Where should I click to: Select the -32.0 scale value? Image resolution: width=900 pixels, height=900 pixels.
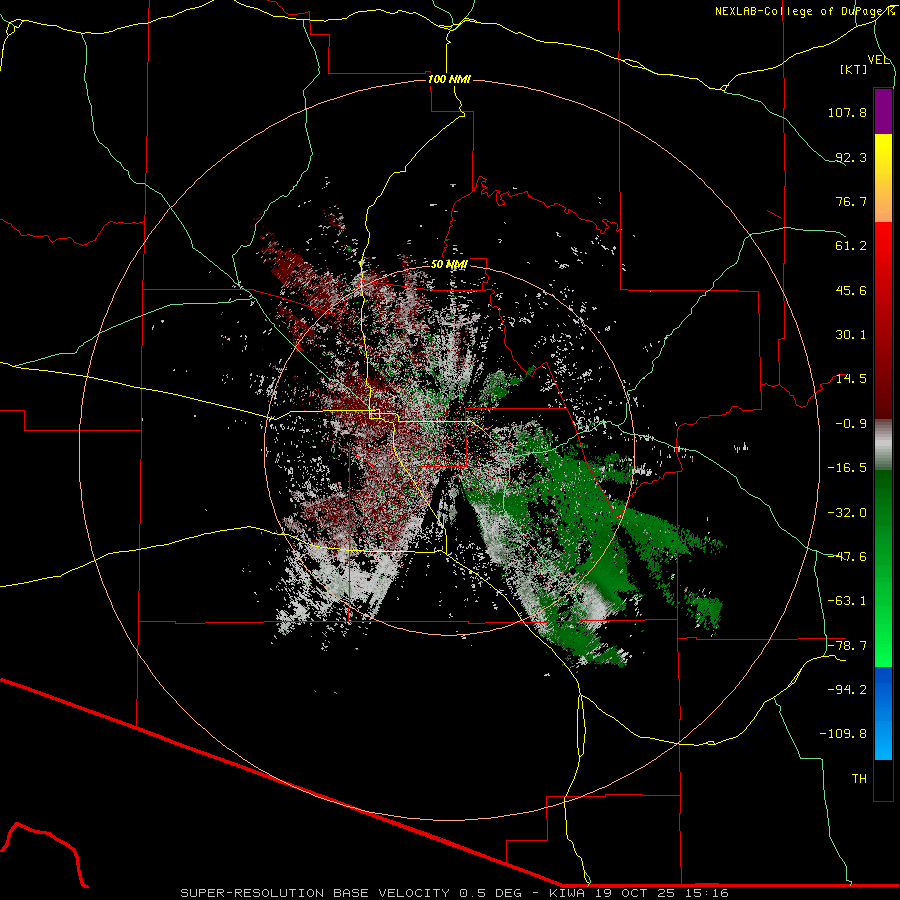click(847, 513)
